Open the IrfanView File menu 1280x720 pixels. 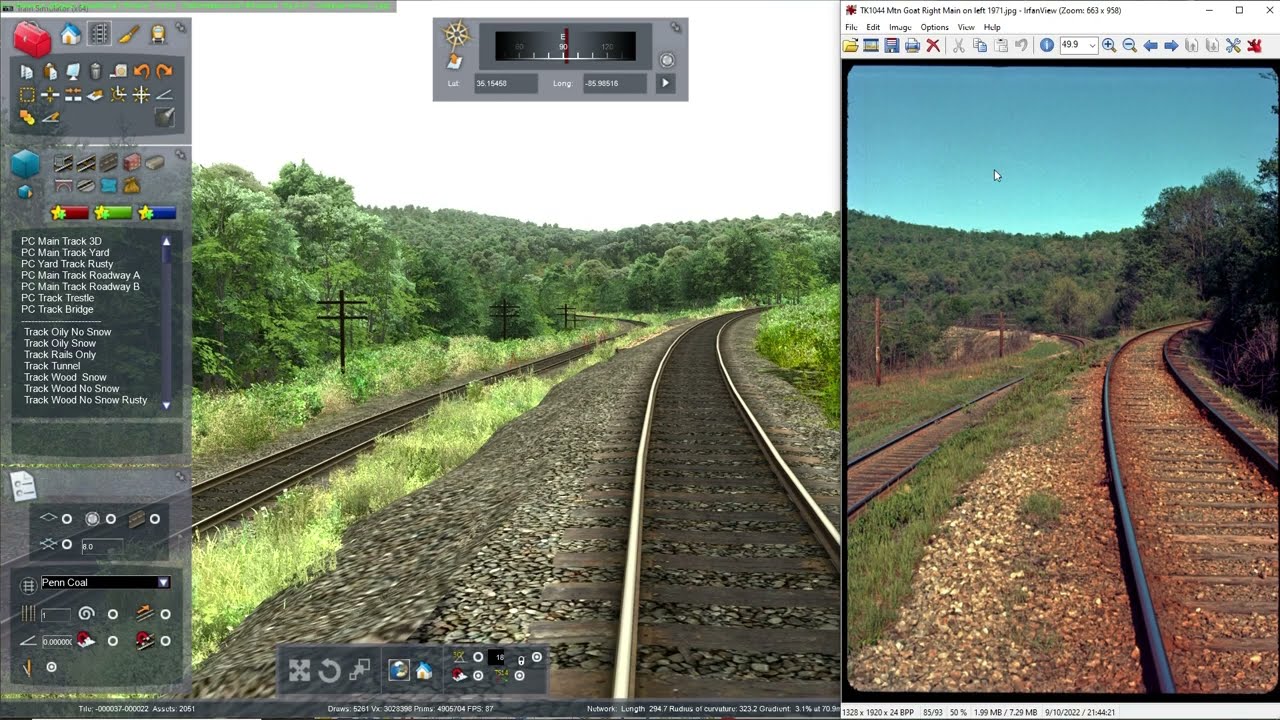click(x=851, y=27)
